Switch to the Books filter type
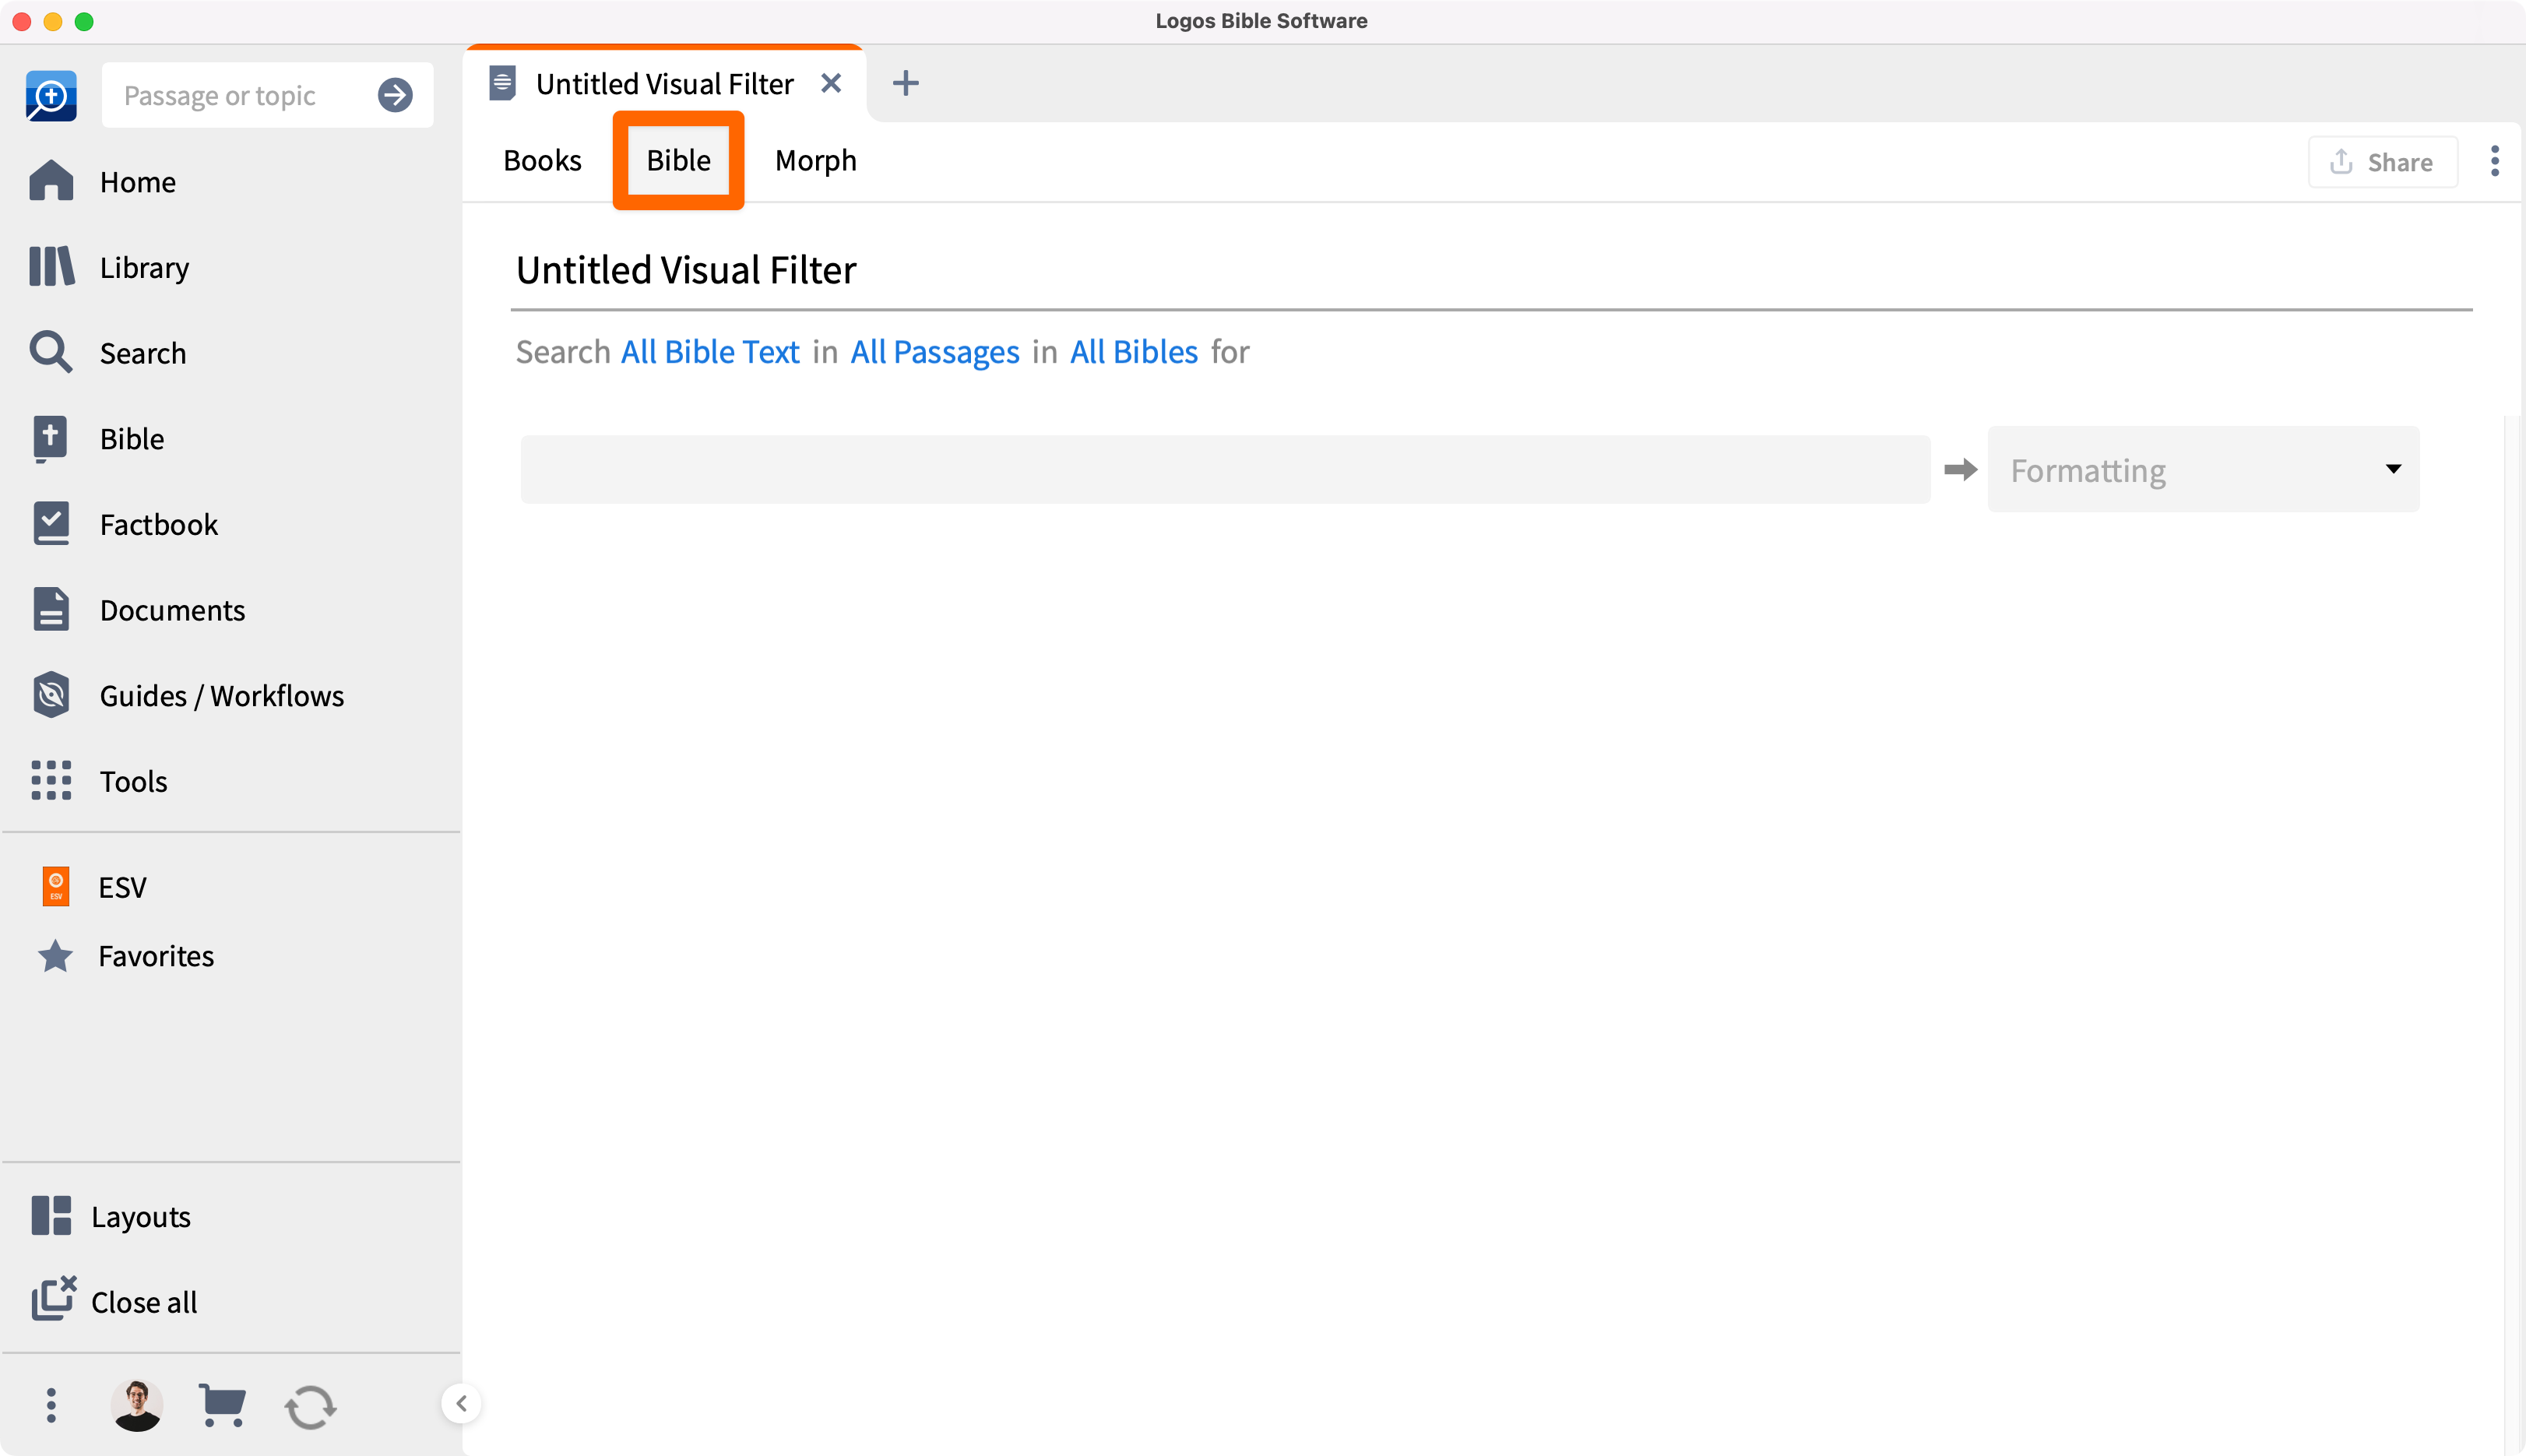The image size is (2526, 1456). point(542,160)
